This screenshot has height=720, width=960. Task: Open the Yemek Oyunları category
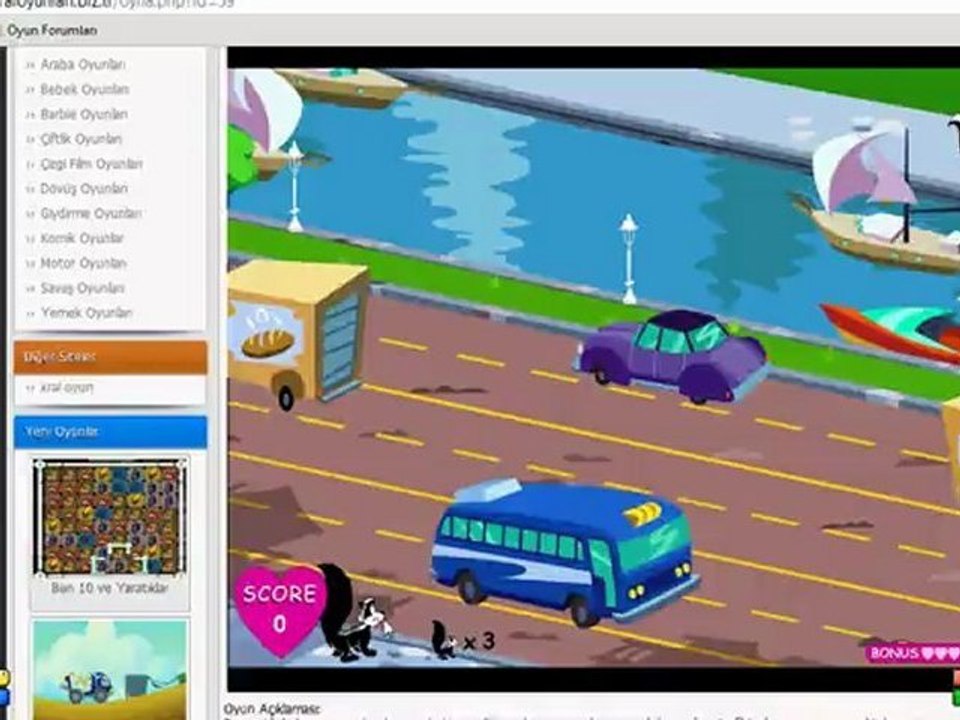pyautogui.click(x=86, y=313)
